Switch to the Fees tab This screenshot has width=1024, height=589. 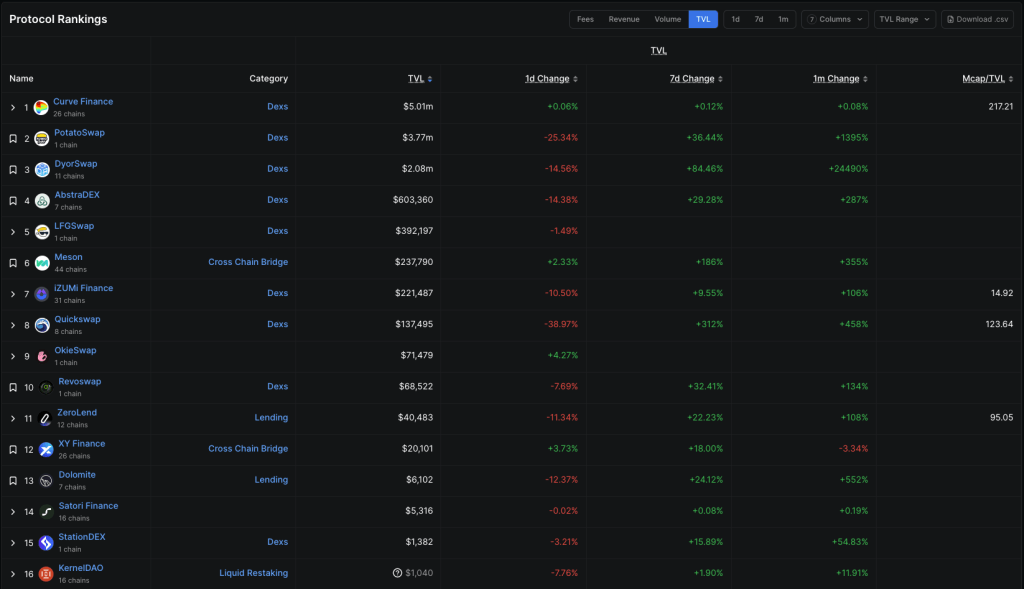pyautogui.click(x=585, y=18)
